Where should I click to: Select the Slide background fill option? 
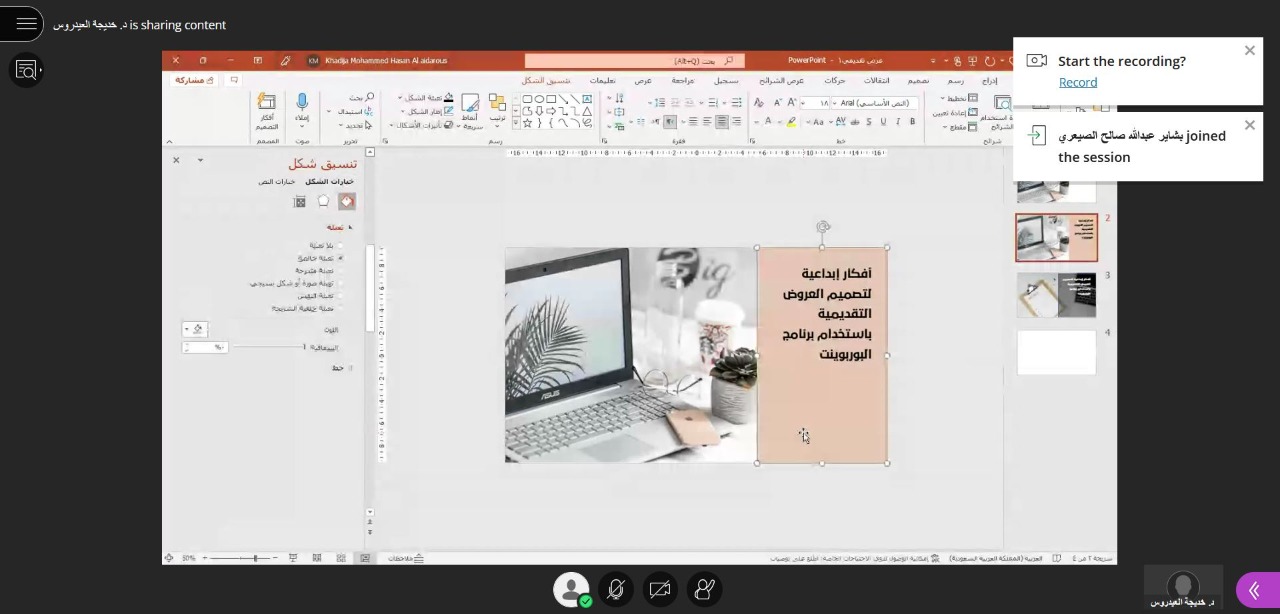(340, 308)
